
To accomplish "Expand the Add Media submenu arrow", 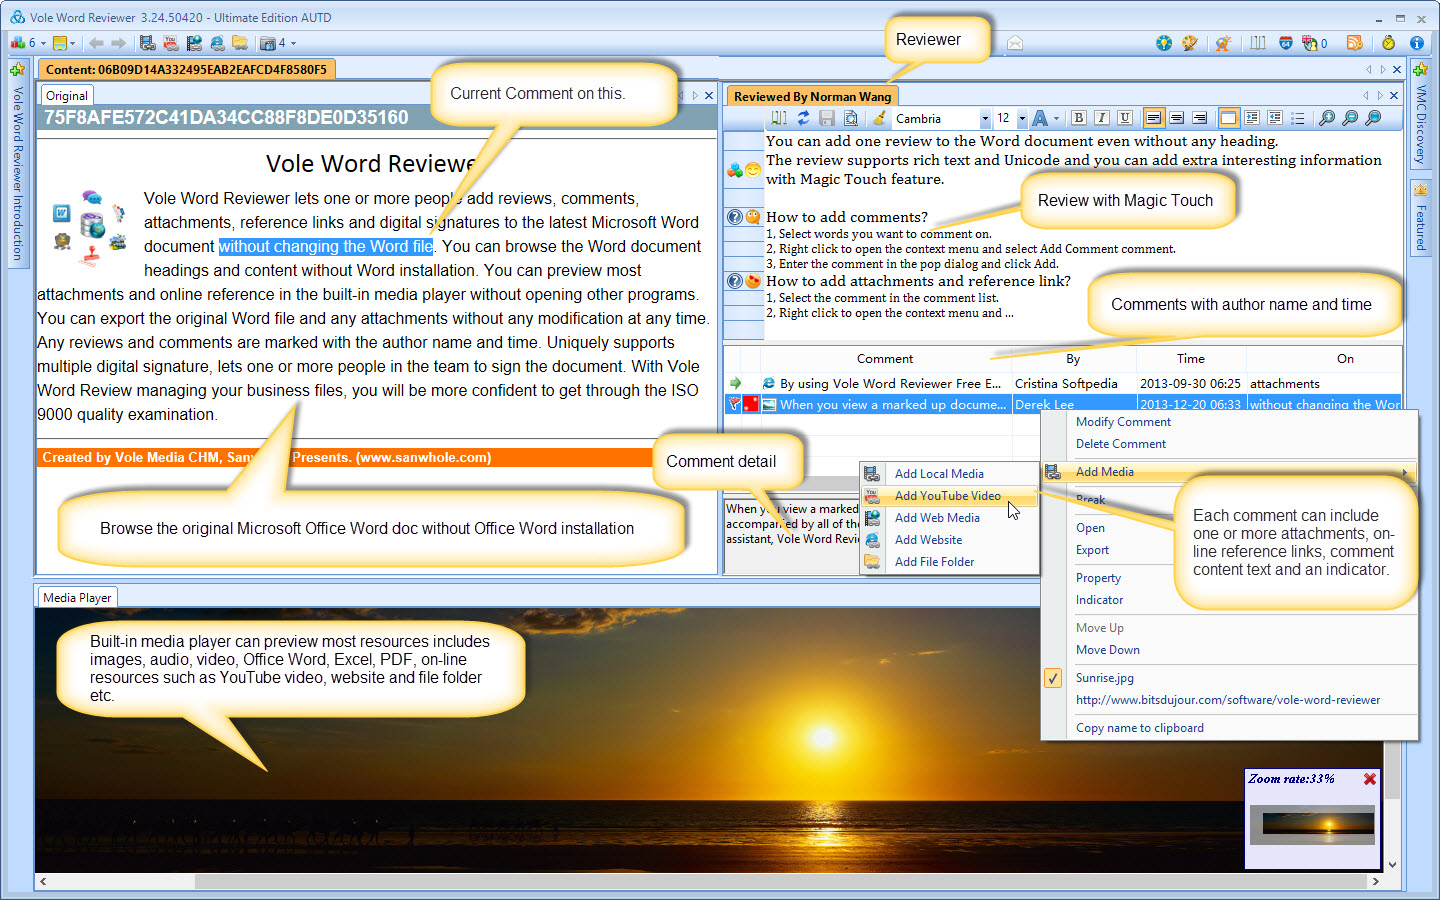I will (1404, 472).
